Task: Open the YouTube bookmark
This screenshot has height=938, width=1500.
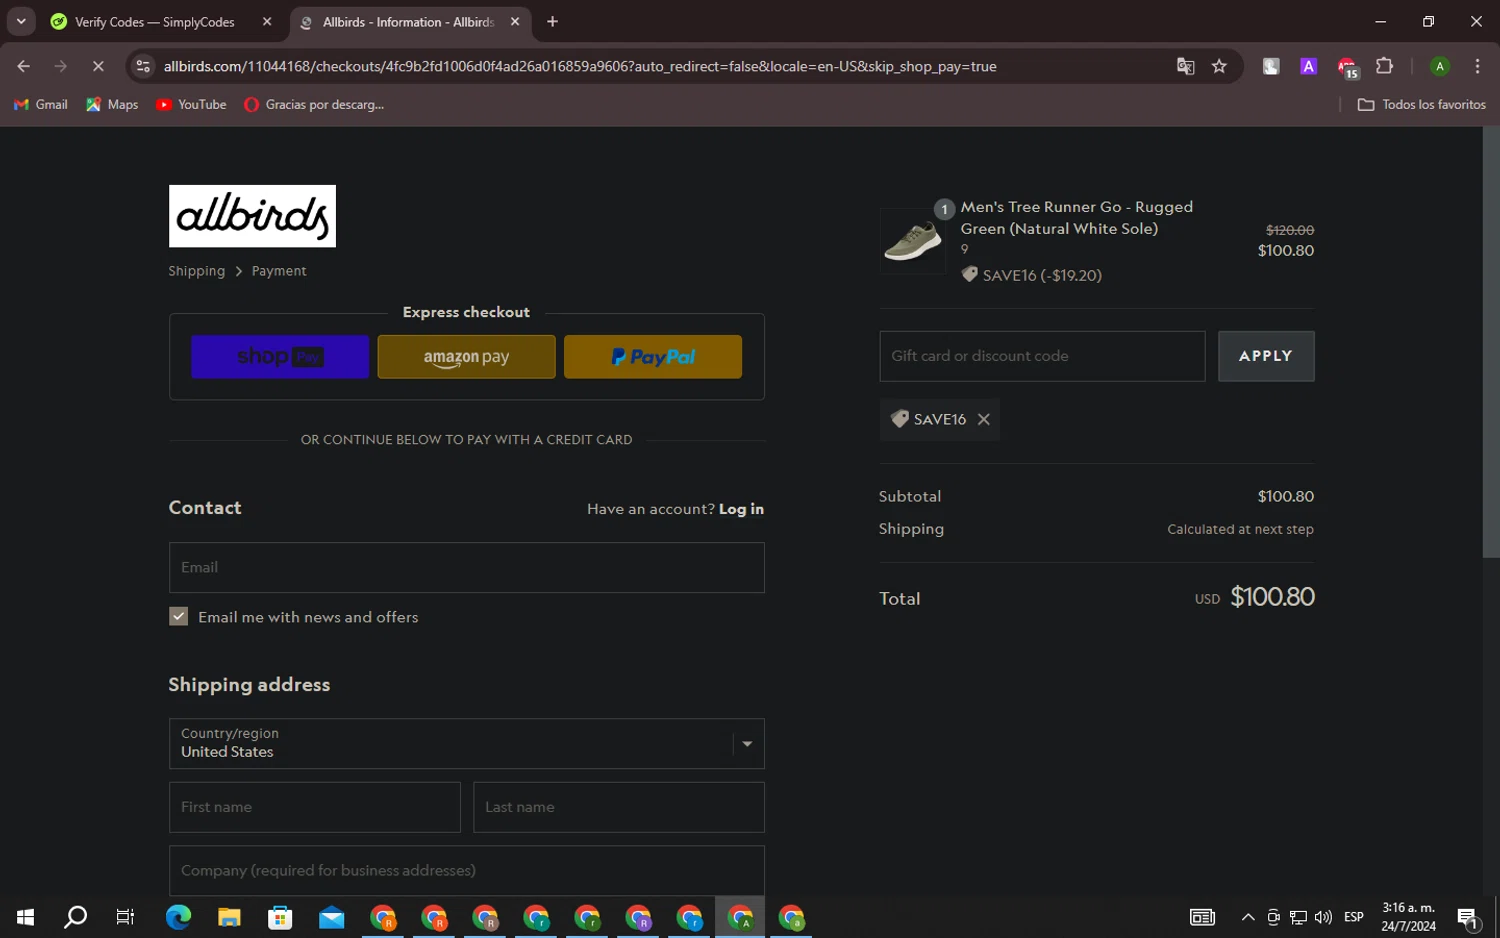Action: [x=191, y=105]
